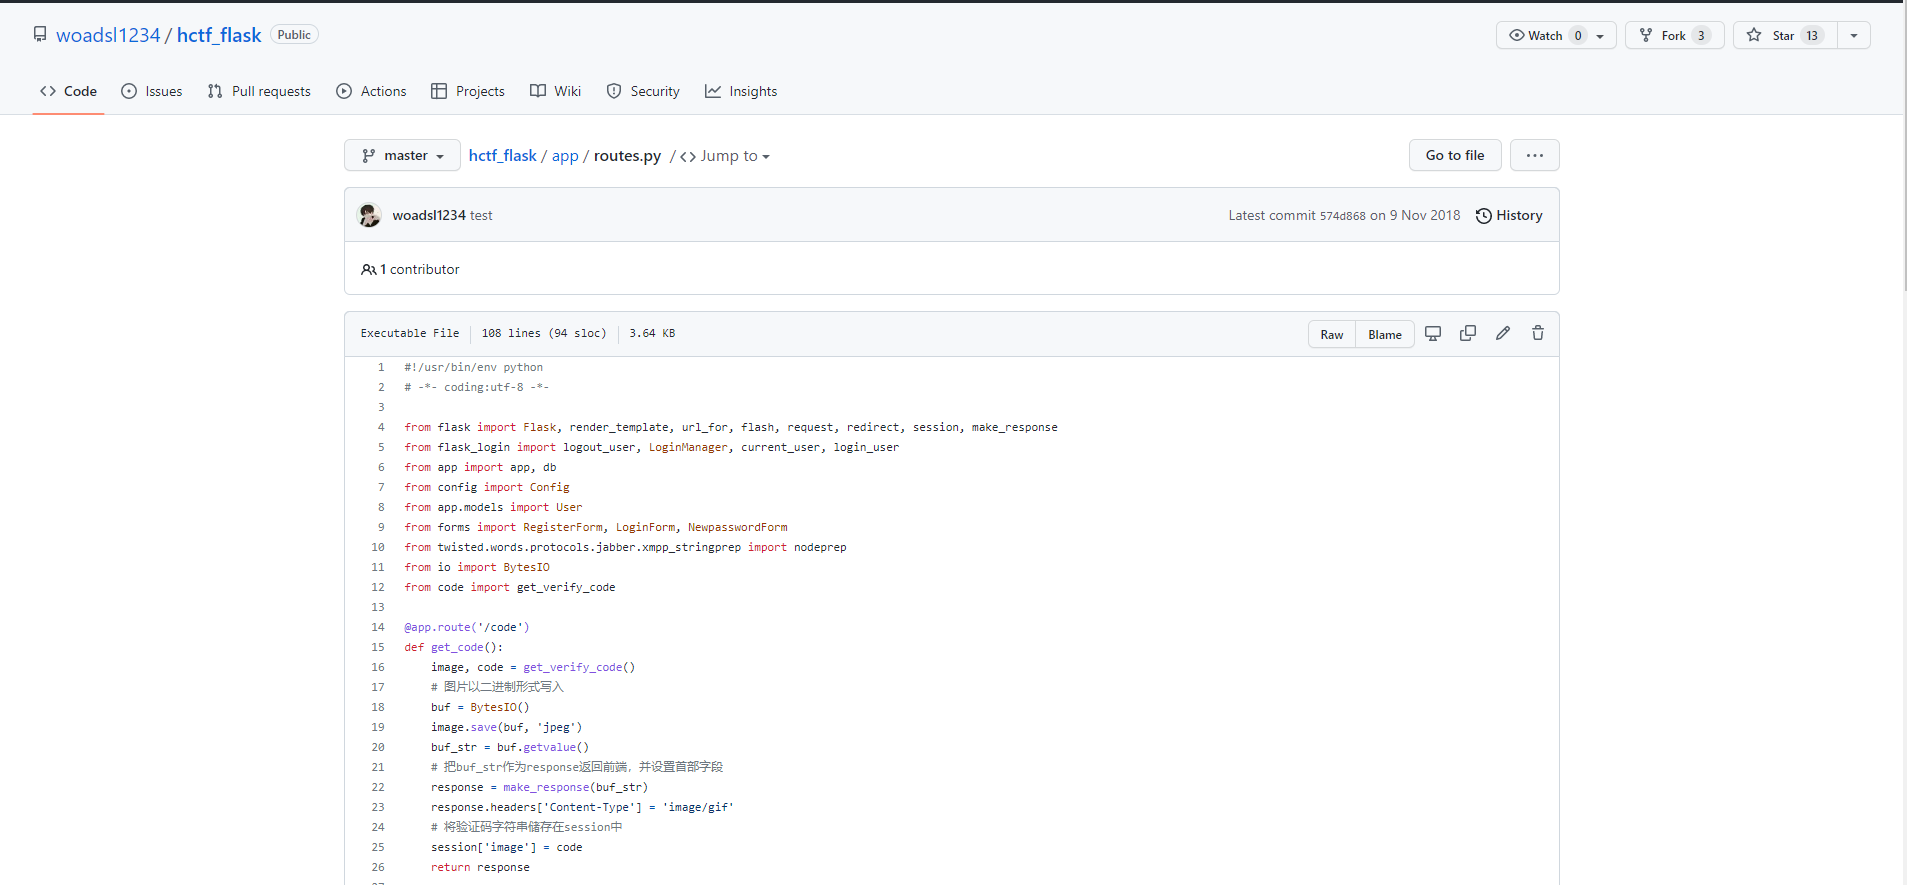Copy raw contents icon
Viewport: 1907px width, 885px height.
pyautogui.click(x=1468, y=333)
